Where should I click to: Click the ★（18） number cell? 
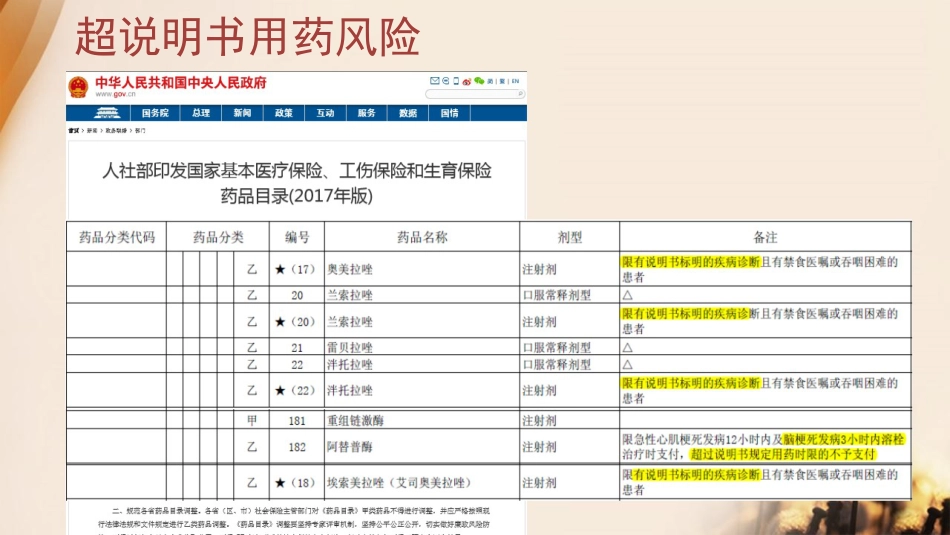tap(296, 483)
